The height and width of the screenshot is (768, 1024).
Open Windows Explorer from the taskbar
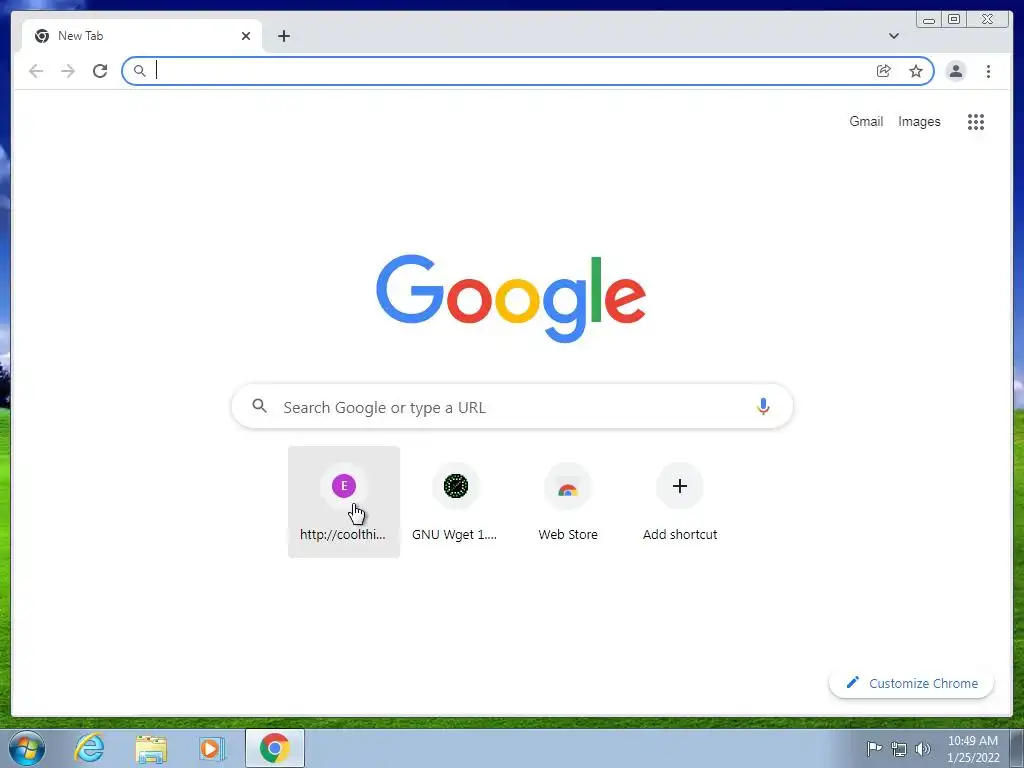point(151,748)
